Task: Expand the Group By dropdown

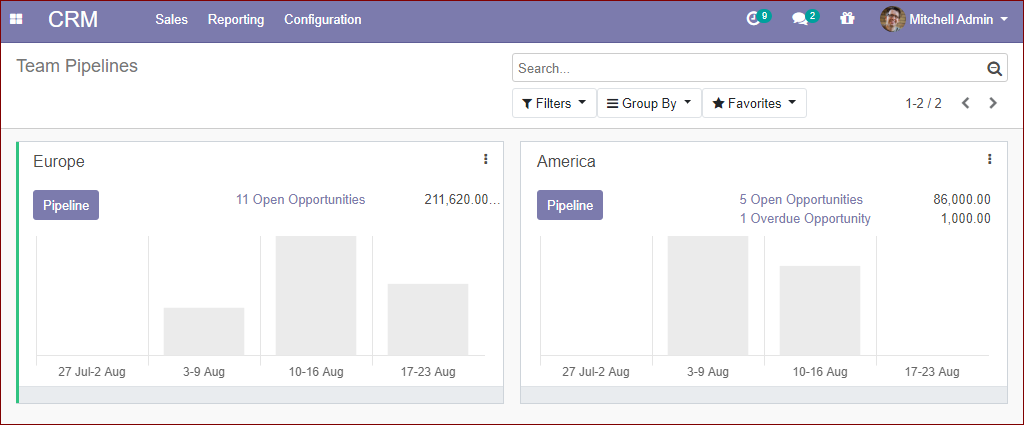Action: tap(649, 103)
